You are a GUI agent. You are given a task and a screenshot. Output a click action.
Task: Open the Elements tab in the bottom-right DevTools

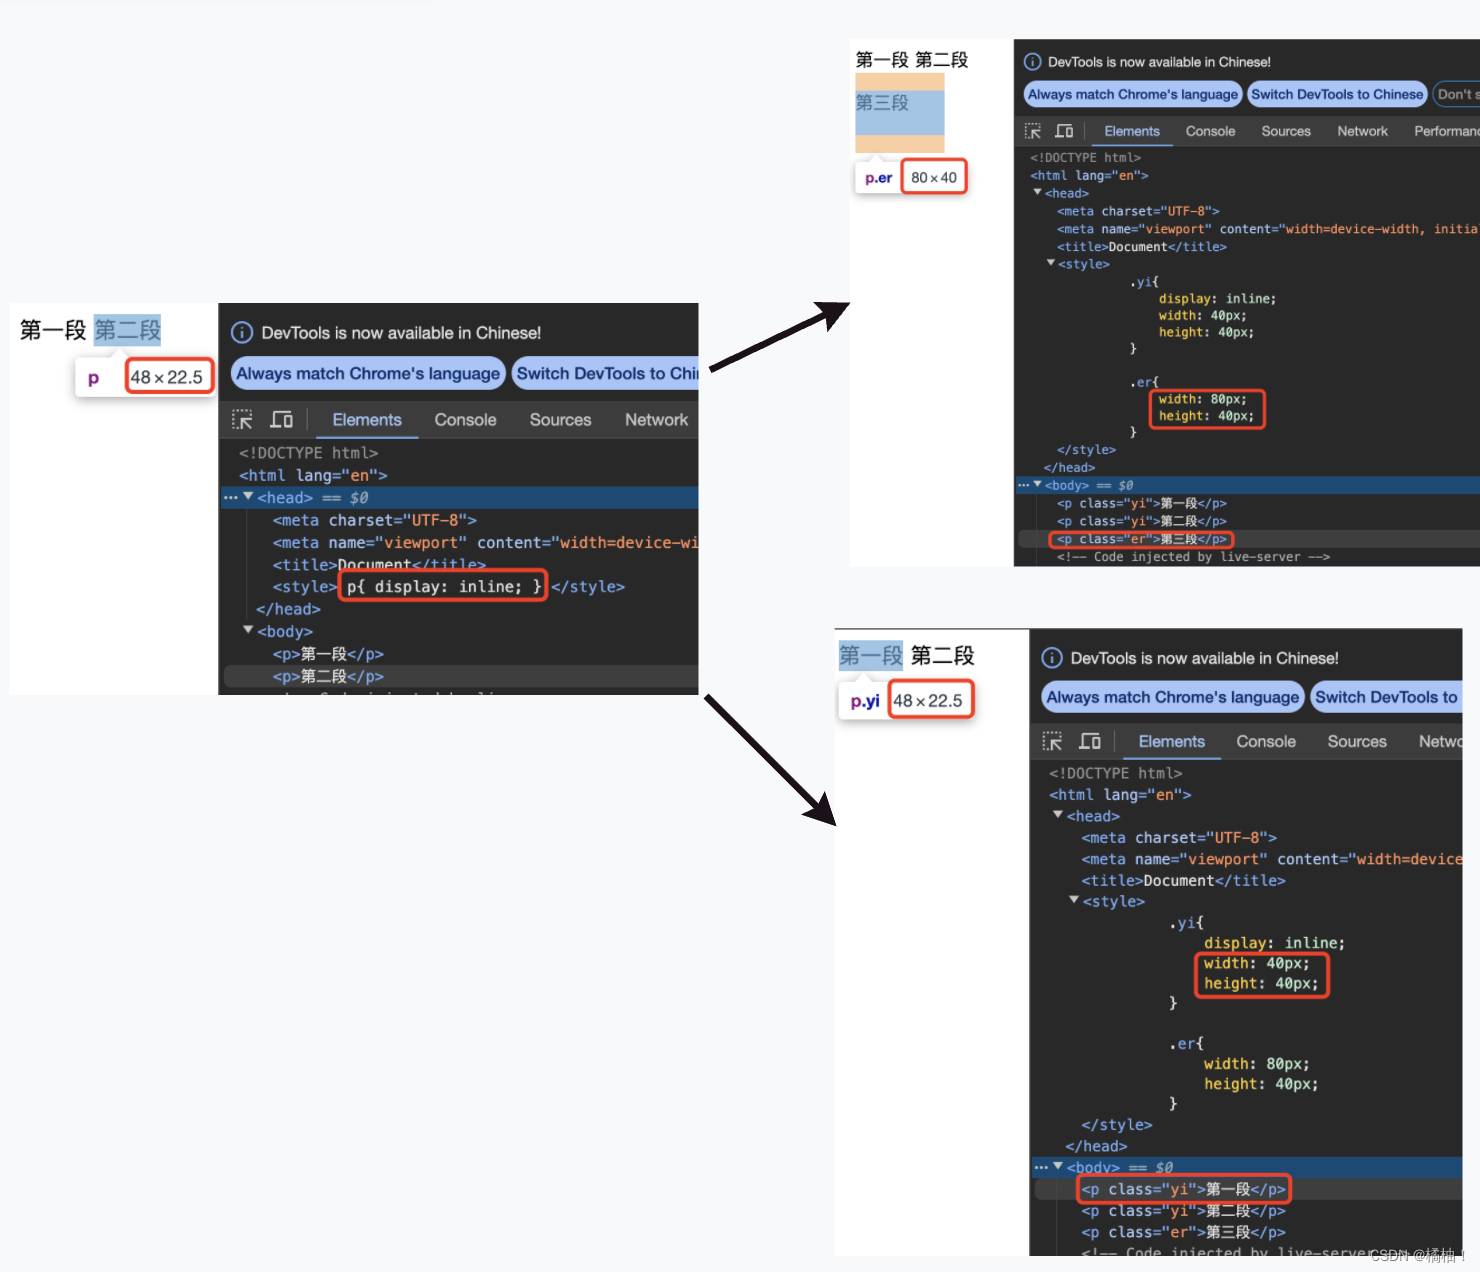coord(1171,741)
